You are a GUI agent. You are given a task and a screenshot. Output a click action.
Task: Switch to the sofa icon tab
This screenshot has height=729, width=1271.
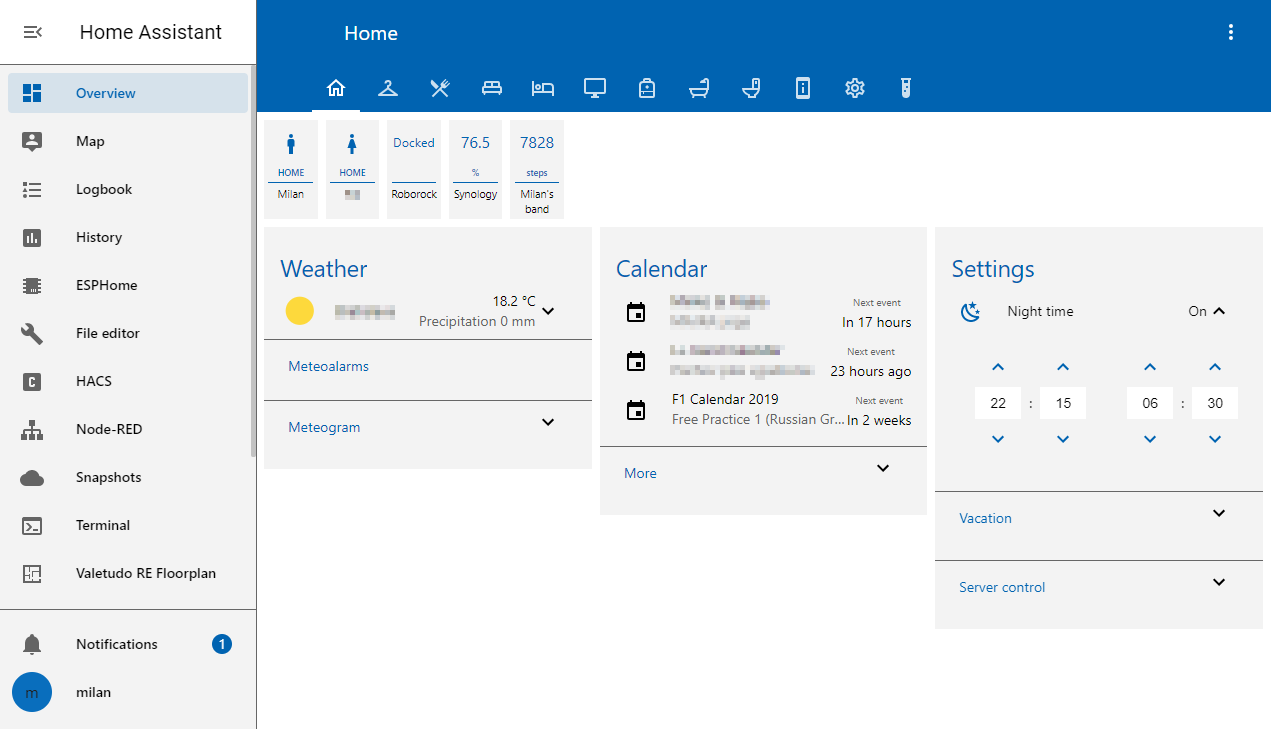coord(491,88)
